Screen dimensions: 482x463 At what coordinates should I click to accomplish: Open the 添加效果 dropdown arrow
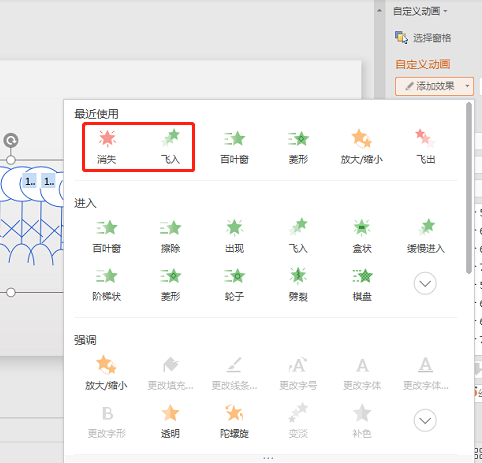pos(467,86)
